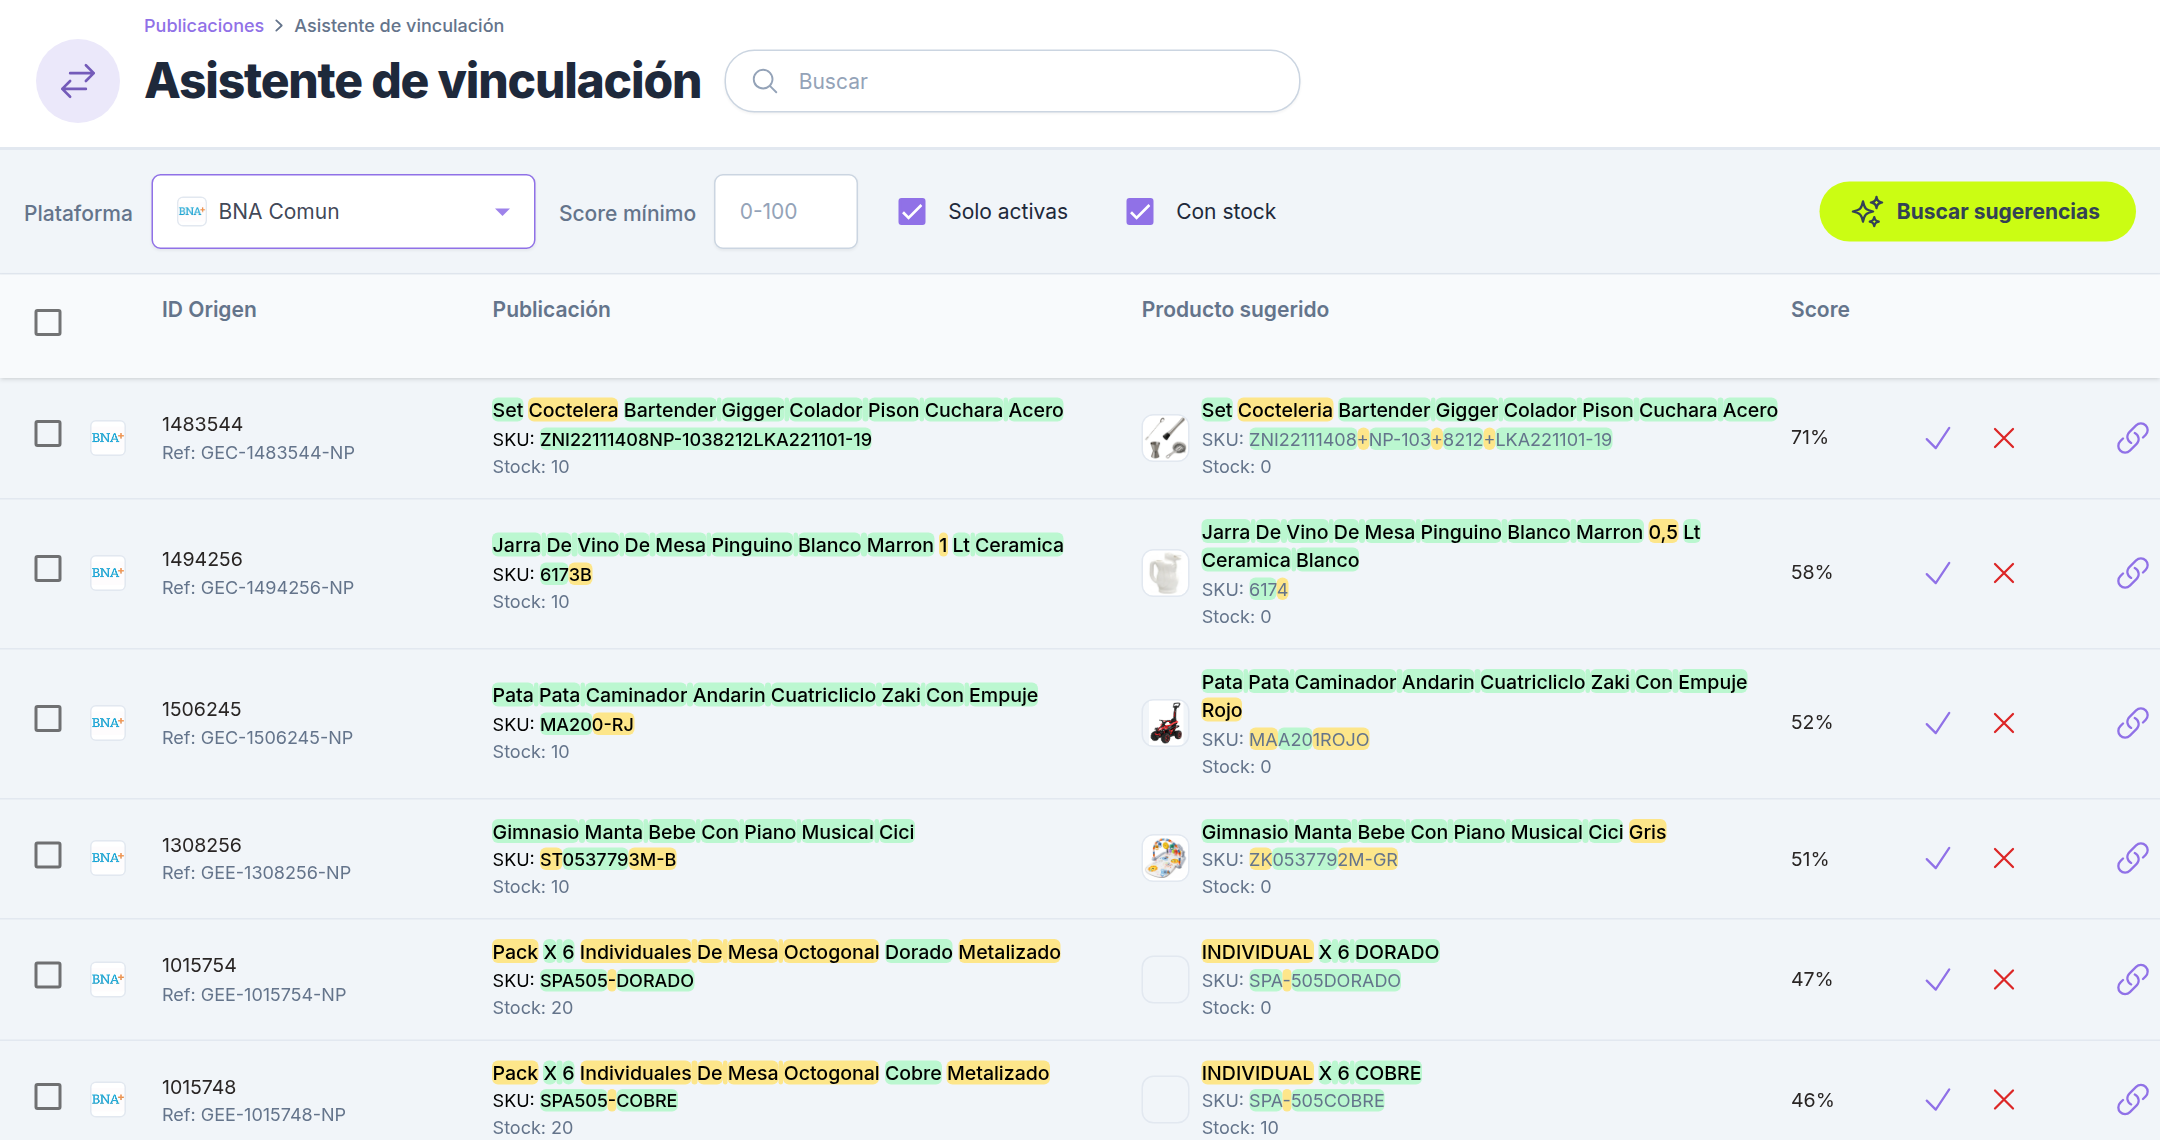Open the Gimnasio Manta product thumbnail

[x=1165, y=858]
